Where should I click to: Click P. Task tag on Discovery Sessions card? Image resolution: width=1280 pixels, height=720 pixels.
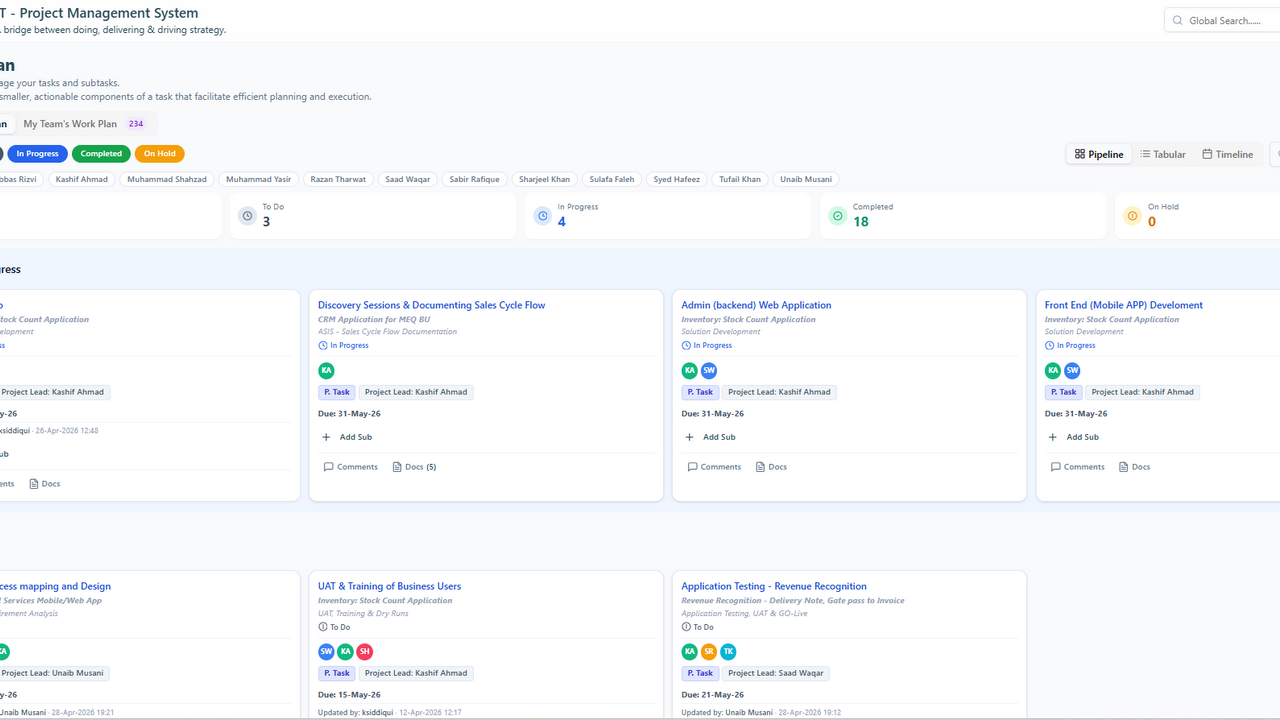pyautogui.click(x=337, y=392)
